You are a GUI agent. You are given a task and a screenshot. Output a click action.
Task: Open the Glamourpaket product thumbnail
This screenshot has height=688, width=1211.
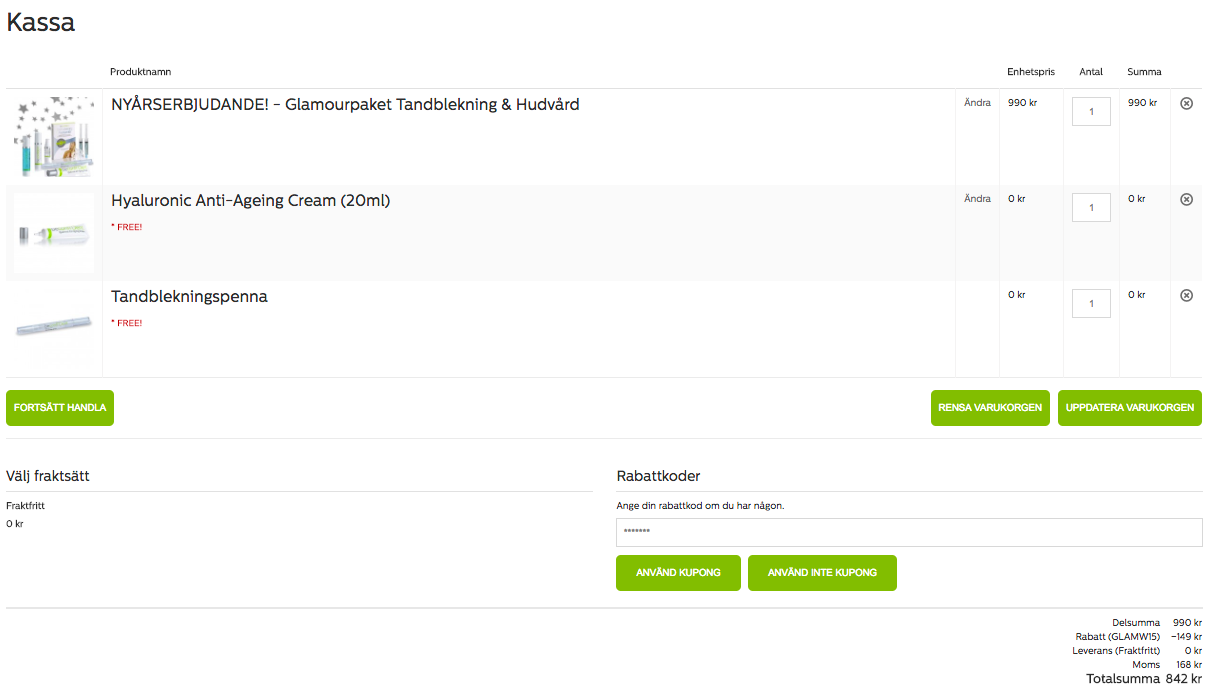coord(55,137)
